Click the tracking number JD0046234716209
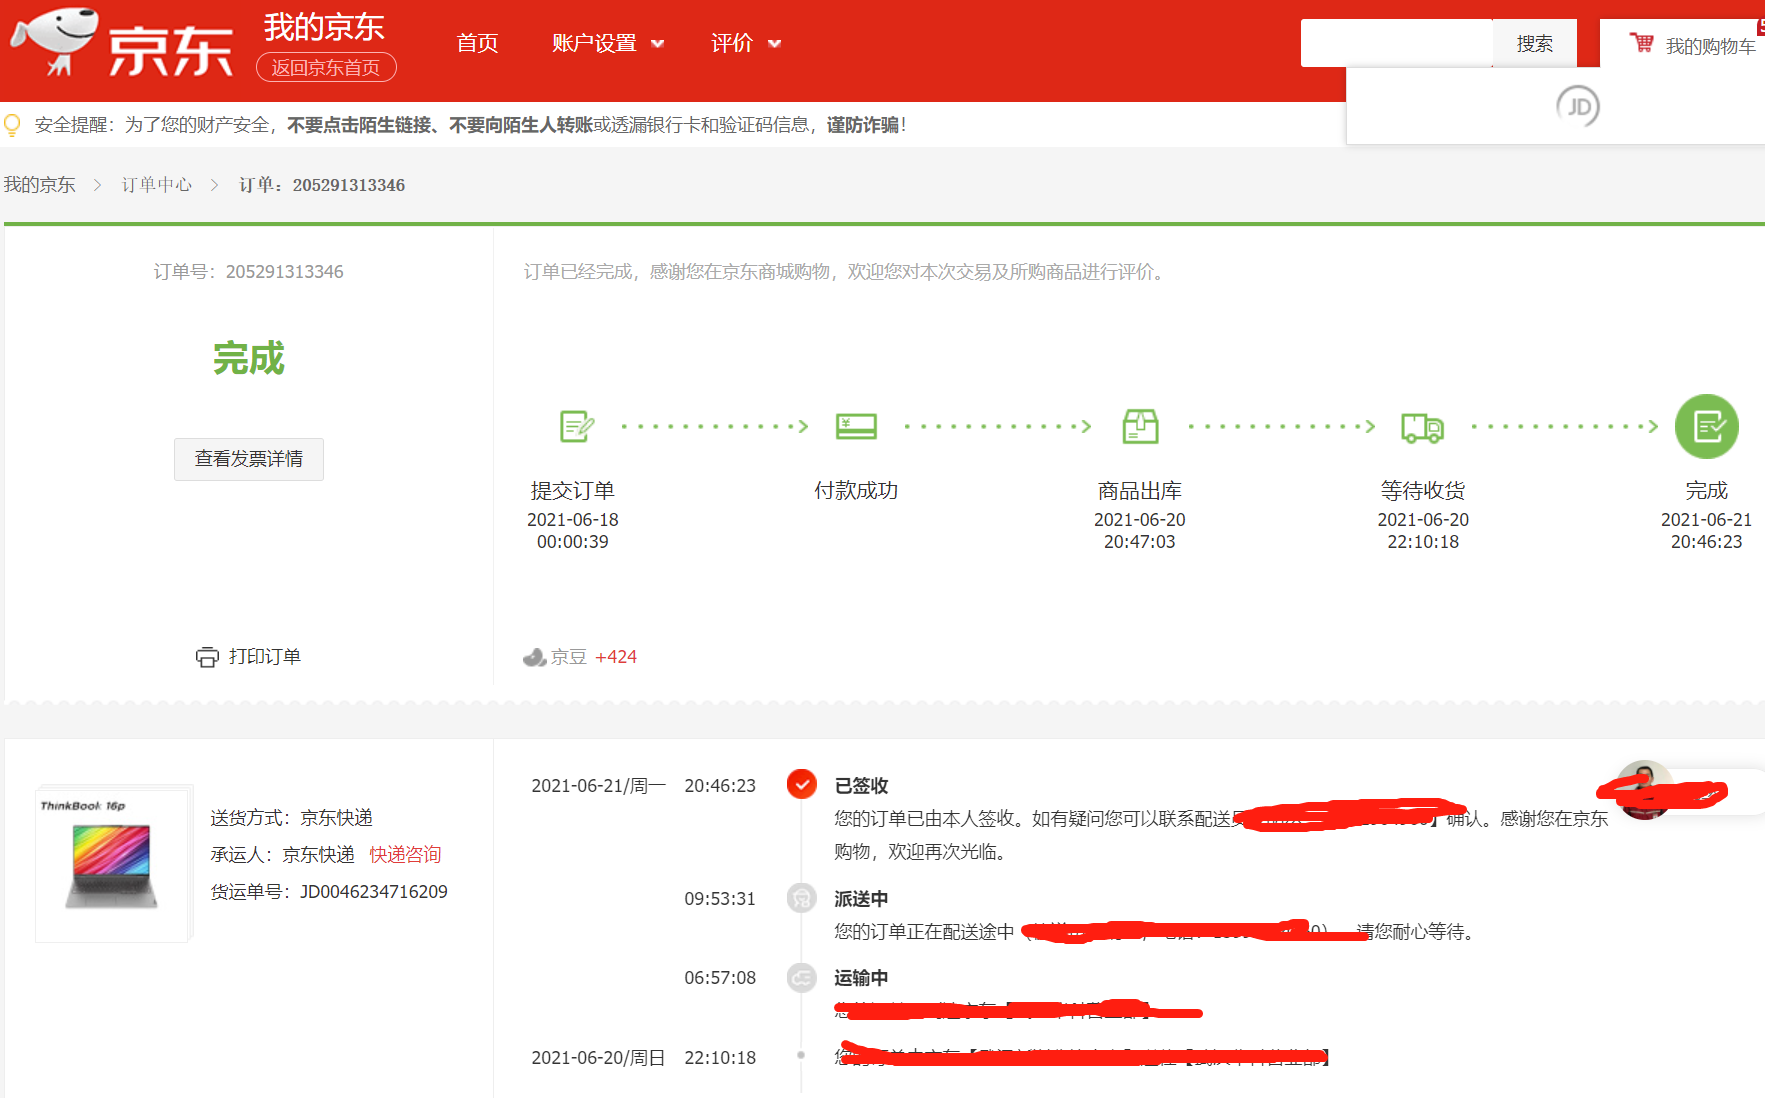This screenshot has width=1765, height=1098. [x=374, y=892]
